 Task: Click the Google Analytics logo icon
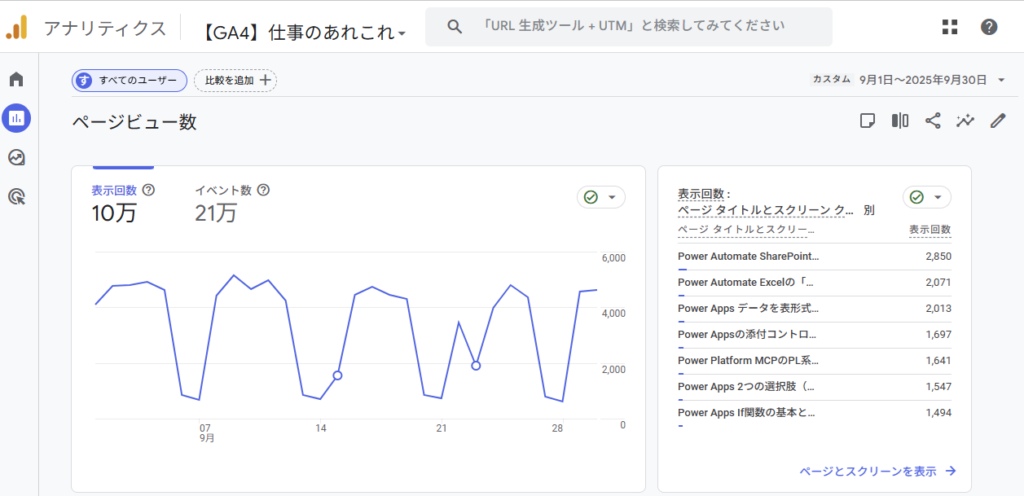17,27
